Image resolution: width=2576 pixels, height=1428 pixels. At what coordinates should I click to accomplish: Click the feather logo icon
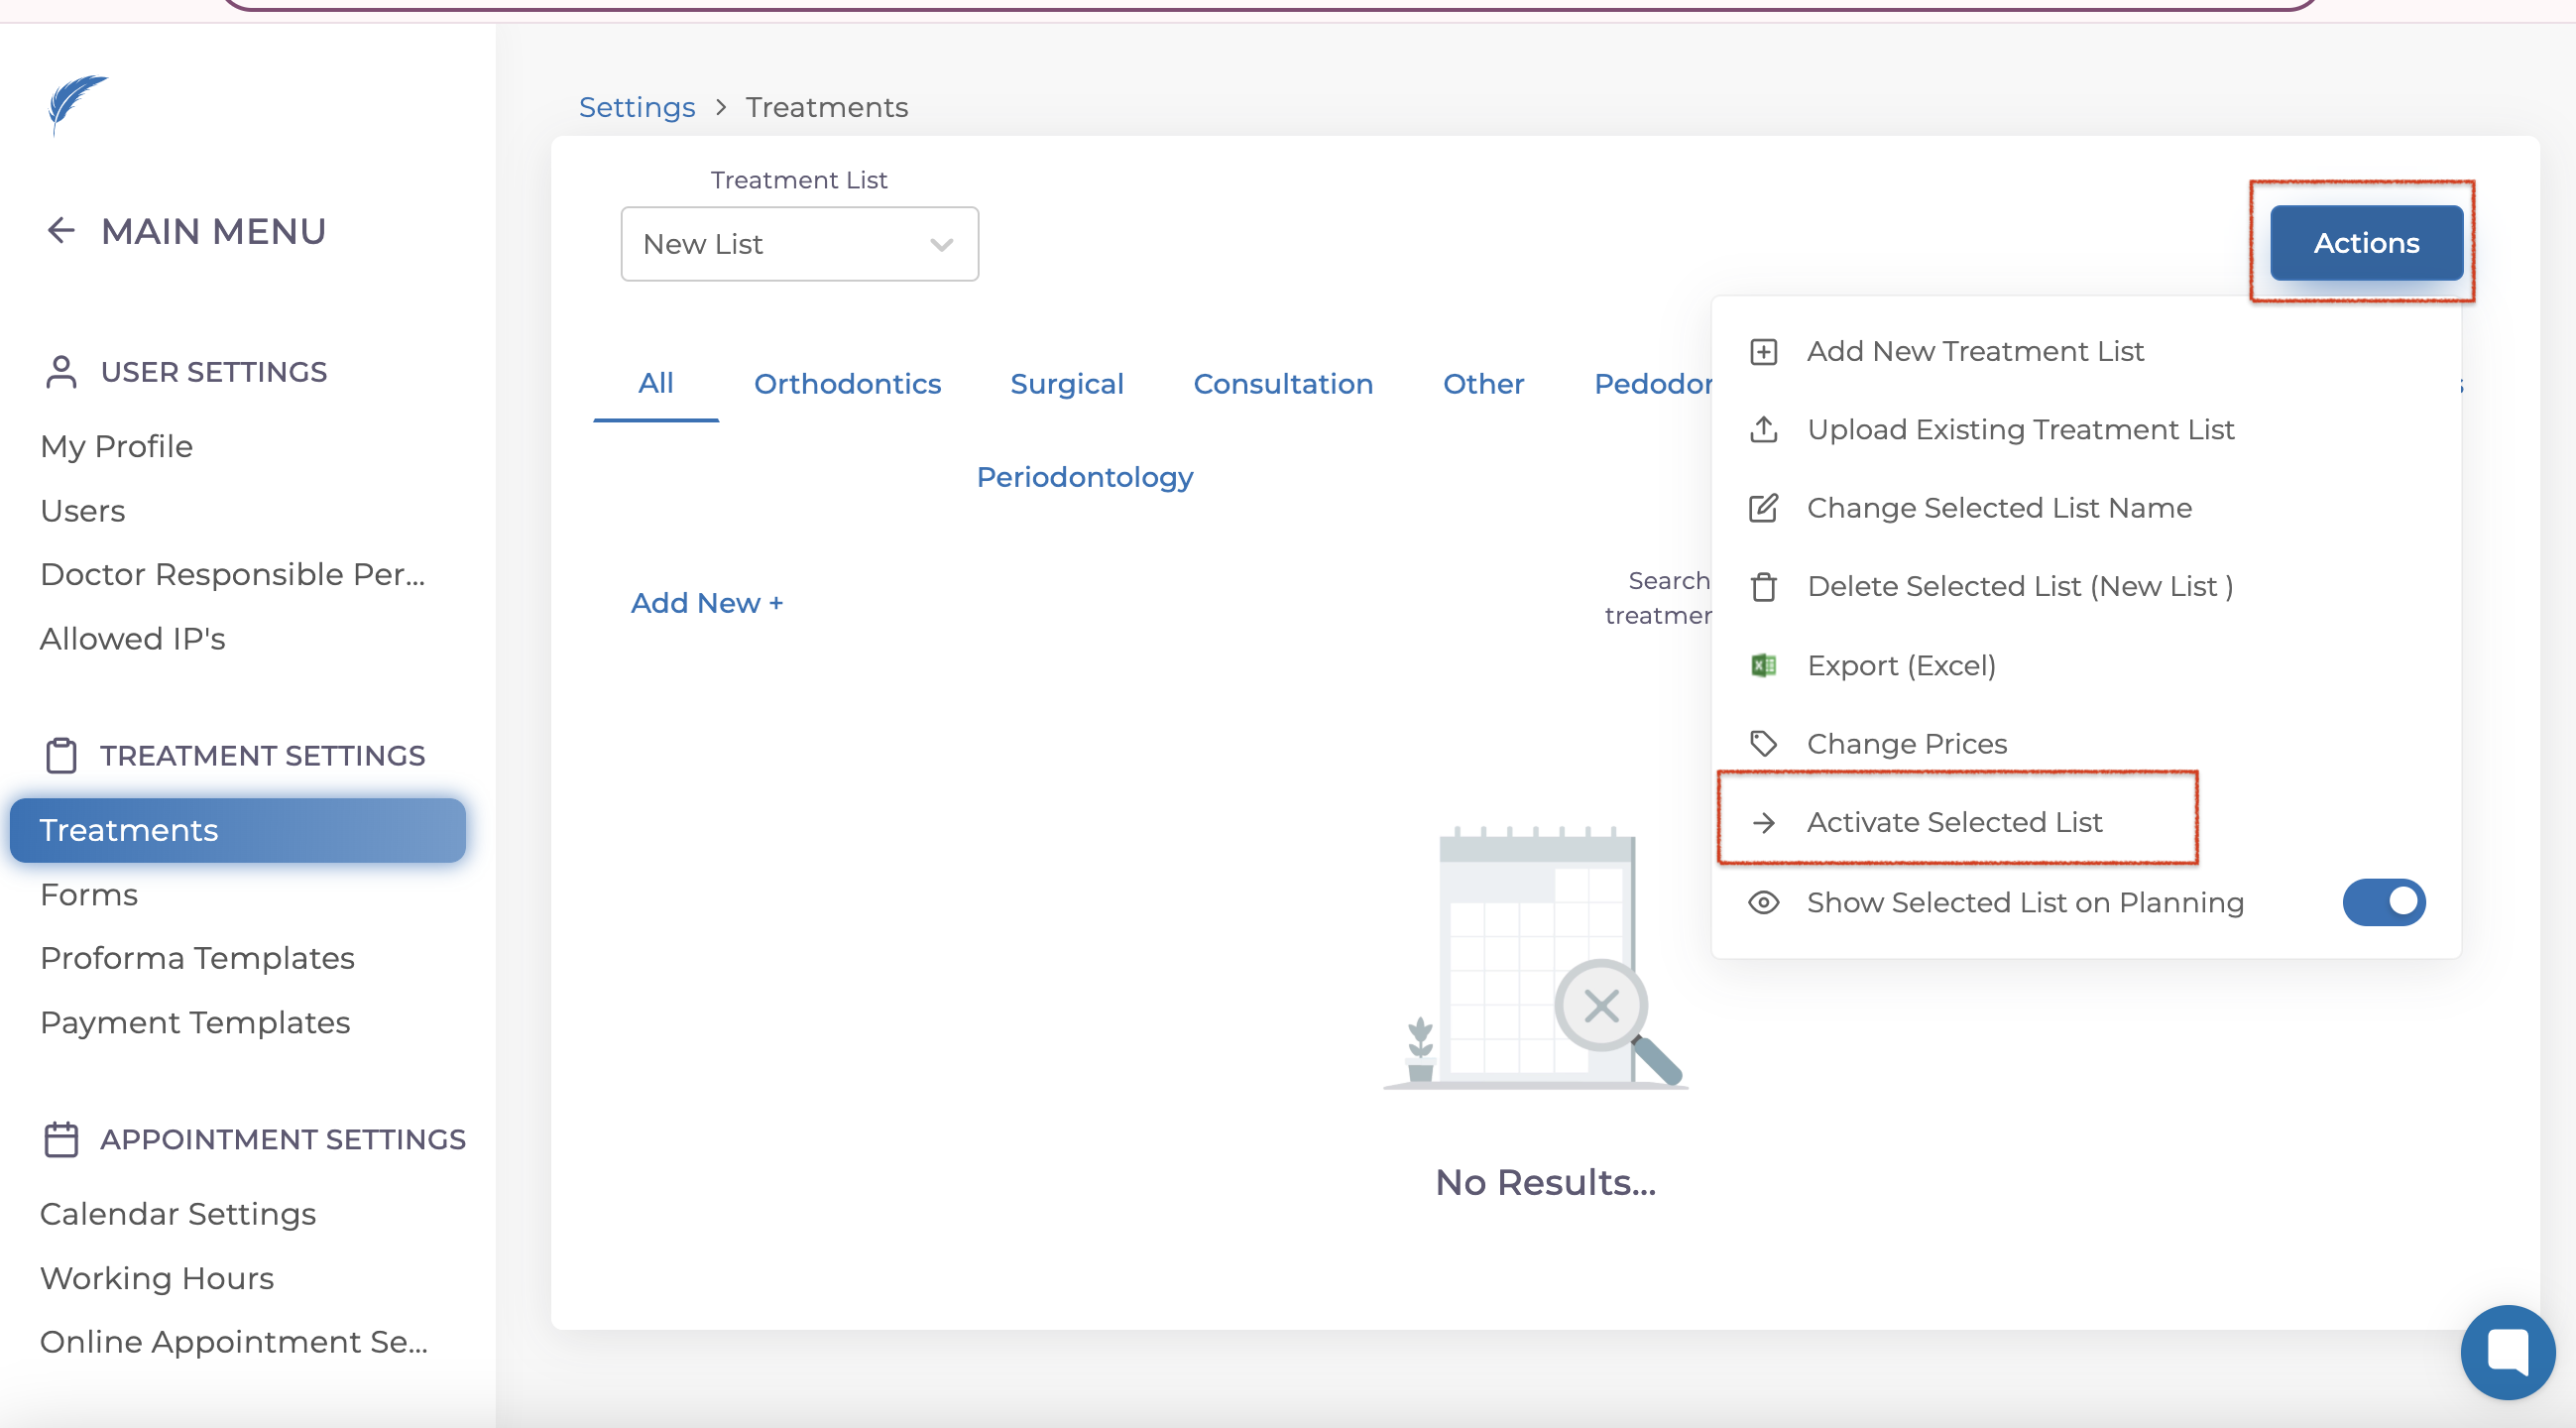coord(77,103)
